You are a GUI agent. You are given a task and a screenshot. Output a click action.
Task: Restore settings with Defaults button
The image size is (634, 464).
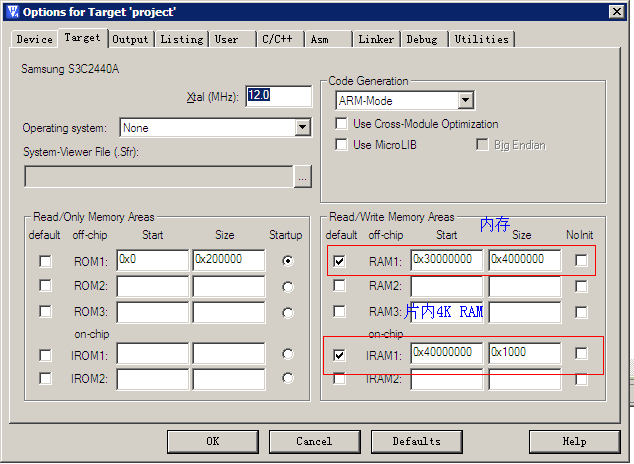coord(416,441)
